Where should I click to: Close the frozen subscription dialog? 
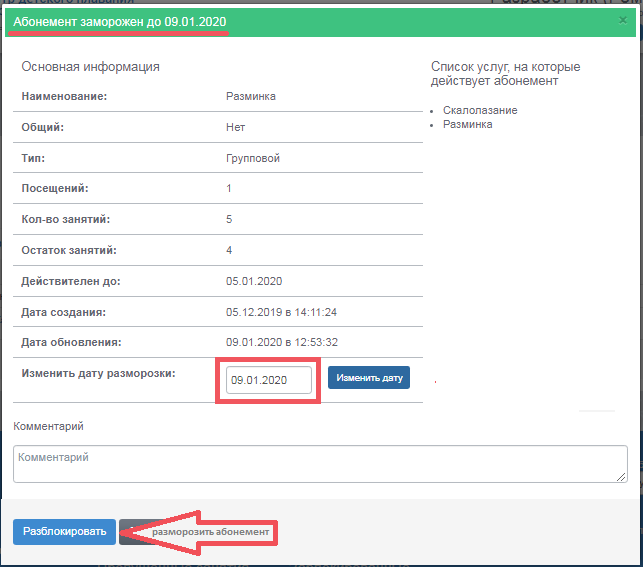[x=622, y=20]
